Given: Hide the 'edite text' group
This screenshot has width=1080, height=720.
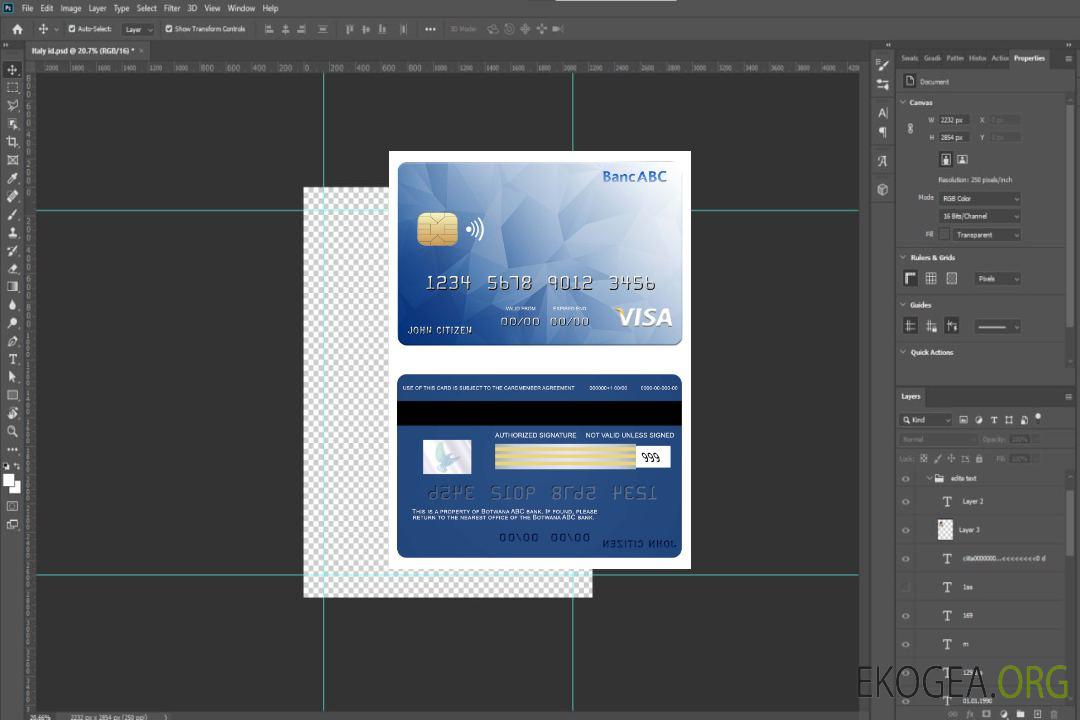Looking at the screenshot, I should (906, 479).
